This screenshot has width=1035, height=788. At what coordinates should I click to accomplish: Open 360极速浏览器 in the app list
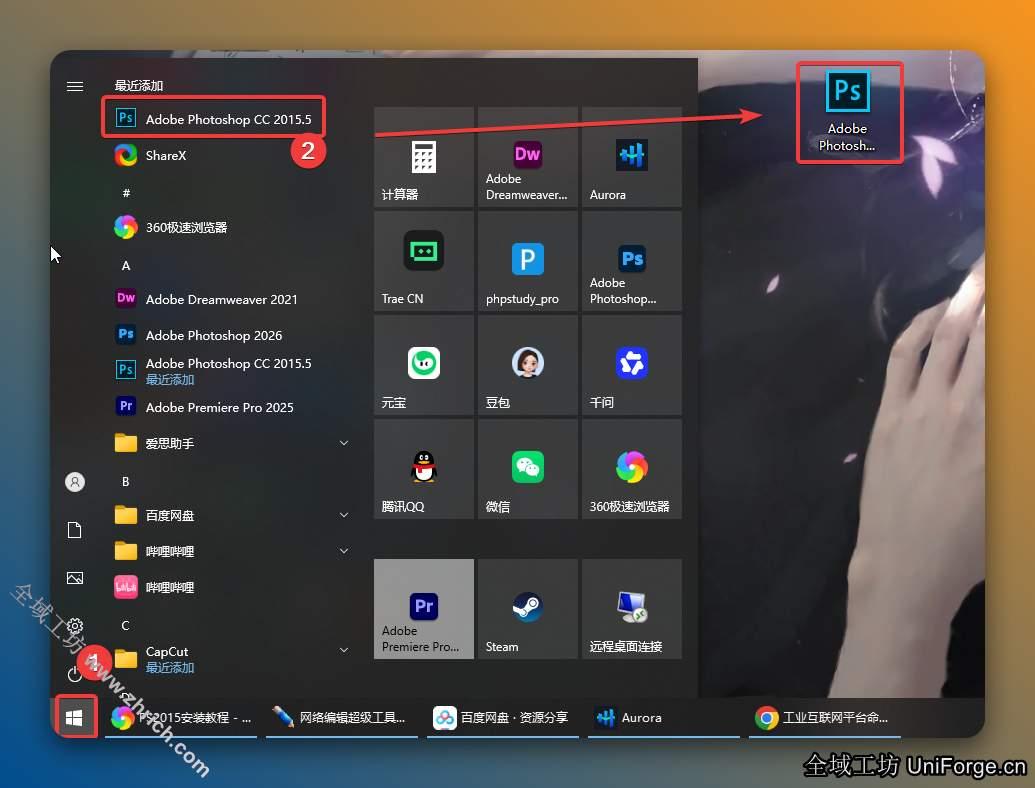pyautogui.click(x=231, y=228)
